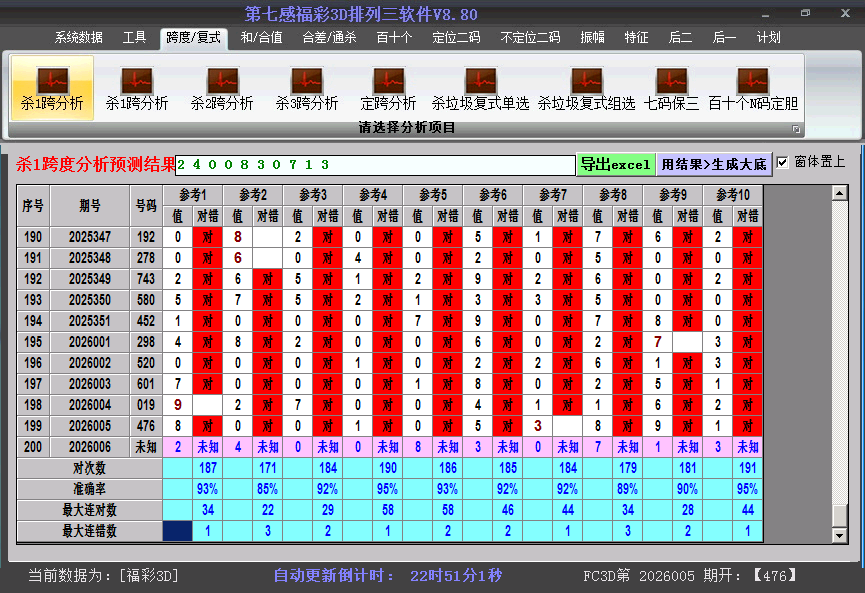Click the prediction result text field
Viewport: 865px width, 593px height.
[x=375, y=164]
